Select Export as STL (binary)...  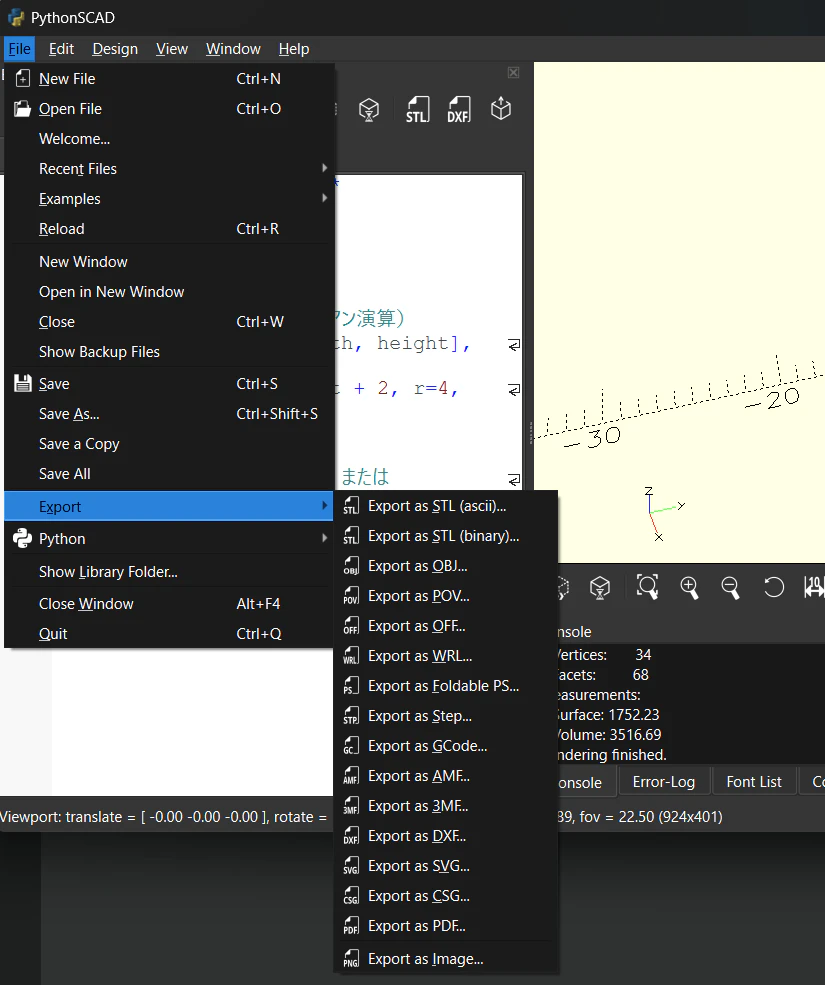pos(446,536)
